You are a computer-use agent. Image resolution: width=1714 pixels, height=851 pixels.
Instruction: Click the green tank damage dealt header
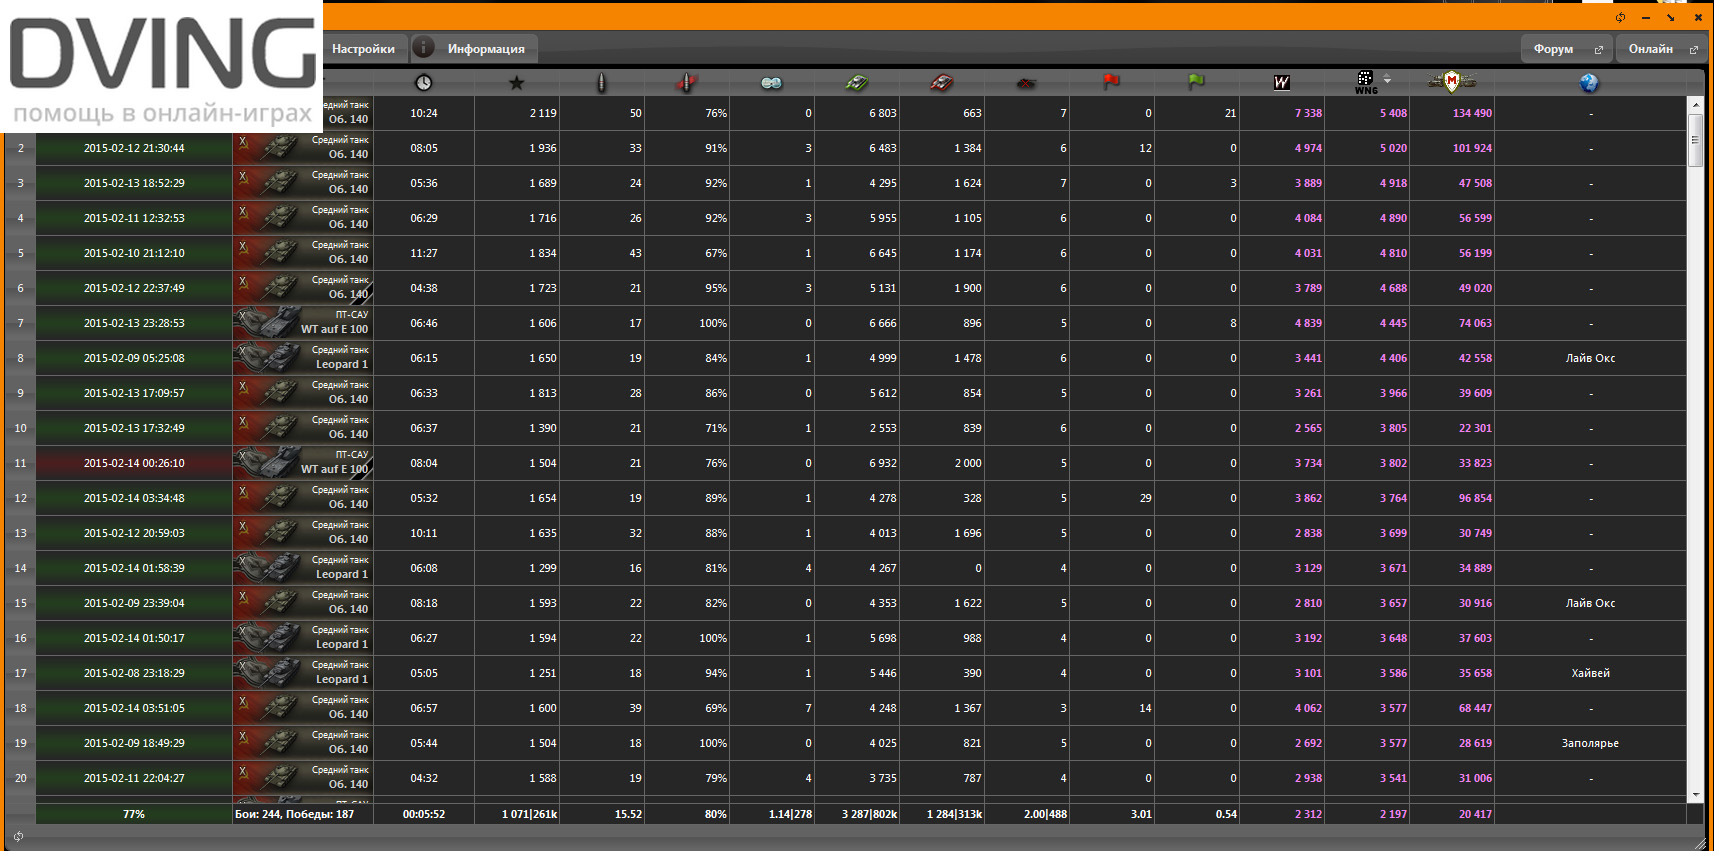tap(856, 83)
